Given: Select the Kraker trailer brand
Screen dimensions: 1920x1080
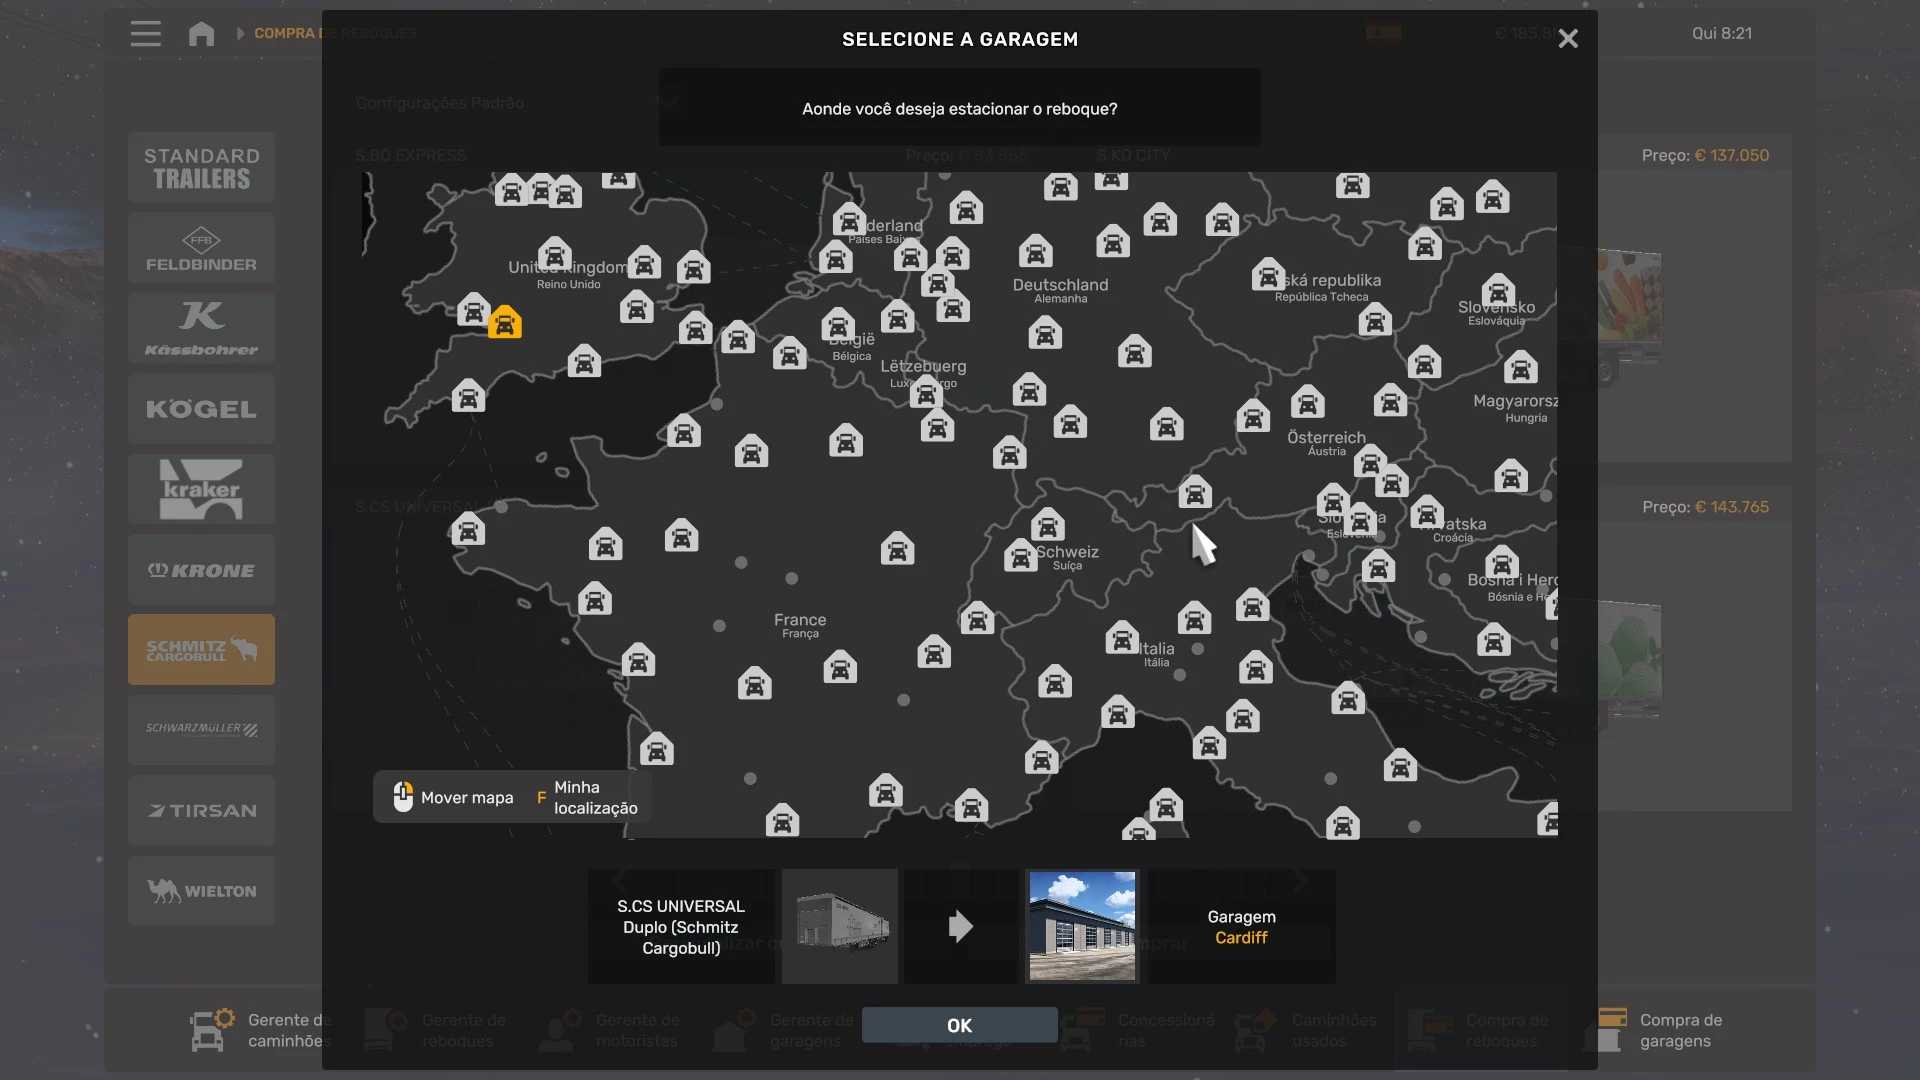Looking at the screenshot, I should (201, 489).
